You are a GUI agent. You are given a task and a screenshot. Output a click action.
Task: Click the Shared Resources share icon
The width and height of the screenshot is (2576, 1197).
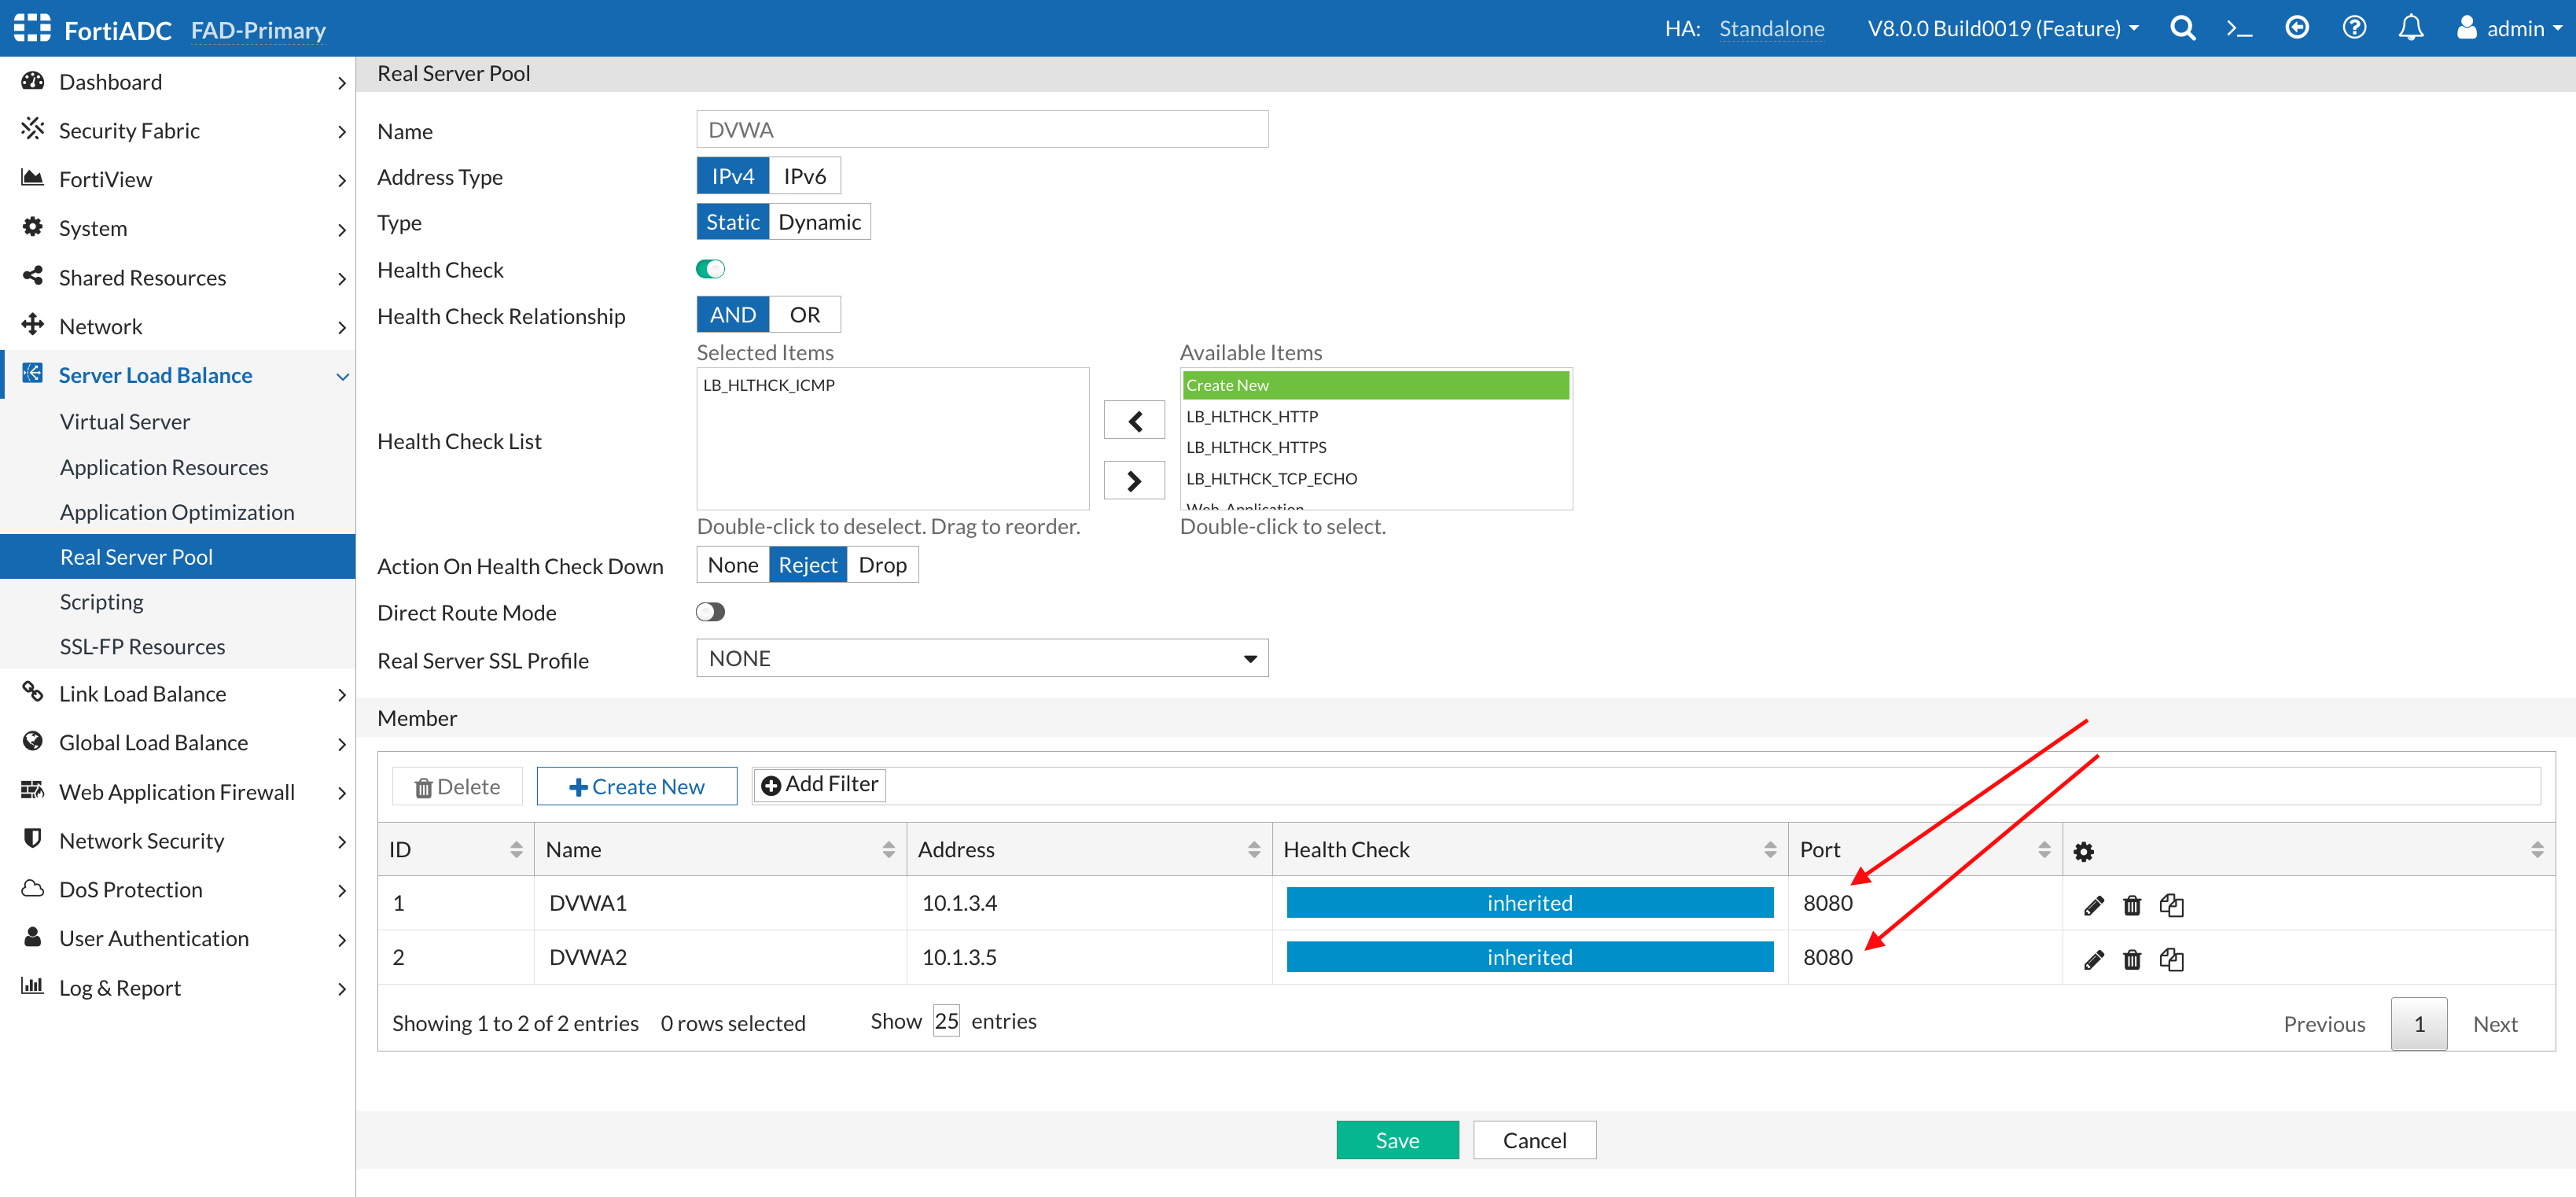32,276
